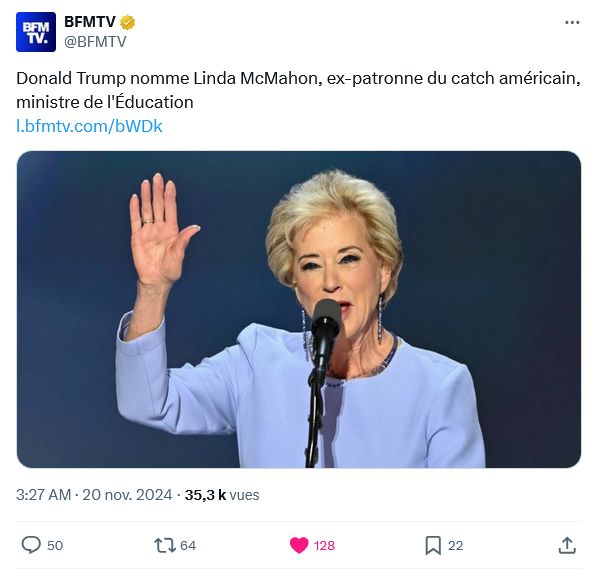
Task: Click the reply count 50
Action: (55, 545)
